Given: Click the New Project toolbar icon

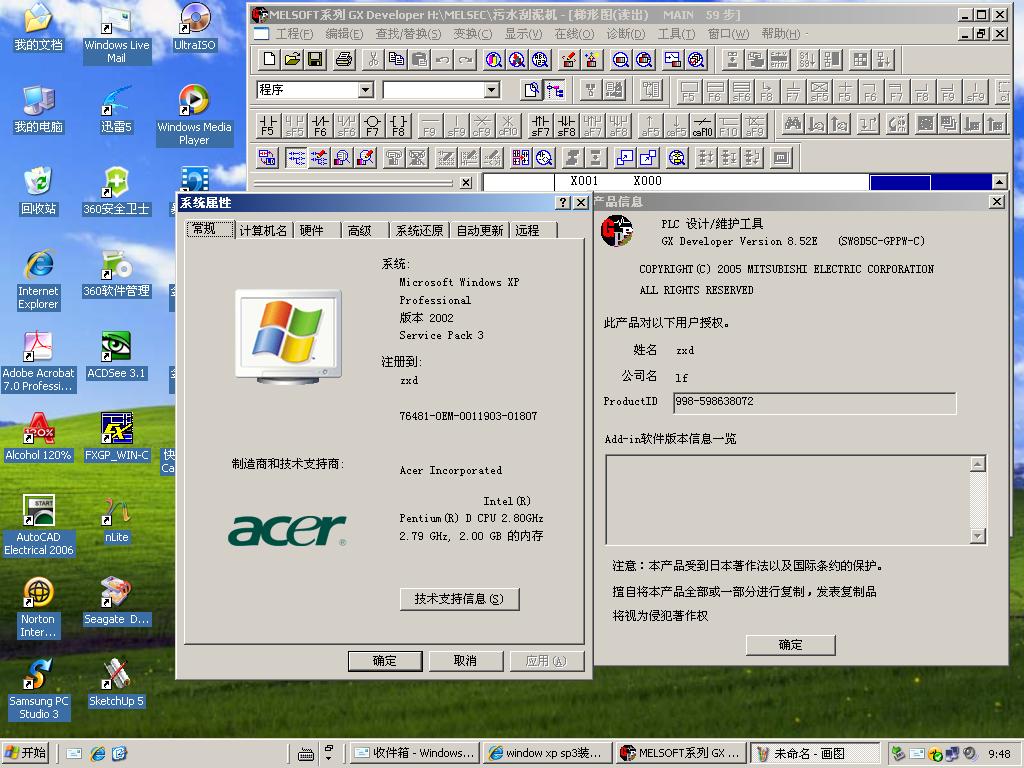Looking at the screenshot, I should pyautogui.click(x=268, y=60).
